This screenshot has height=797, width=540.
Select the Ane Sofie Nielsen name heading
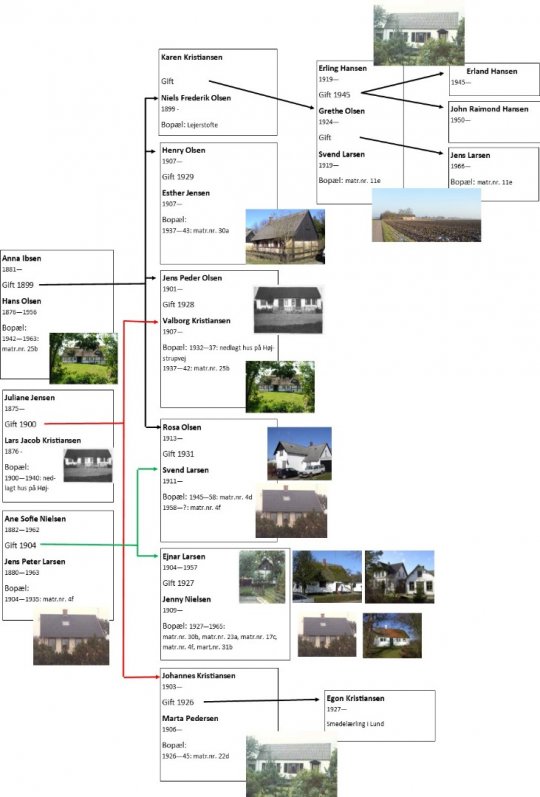pyautogui.click(x=35, y=519)
